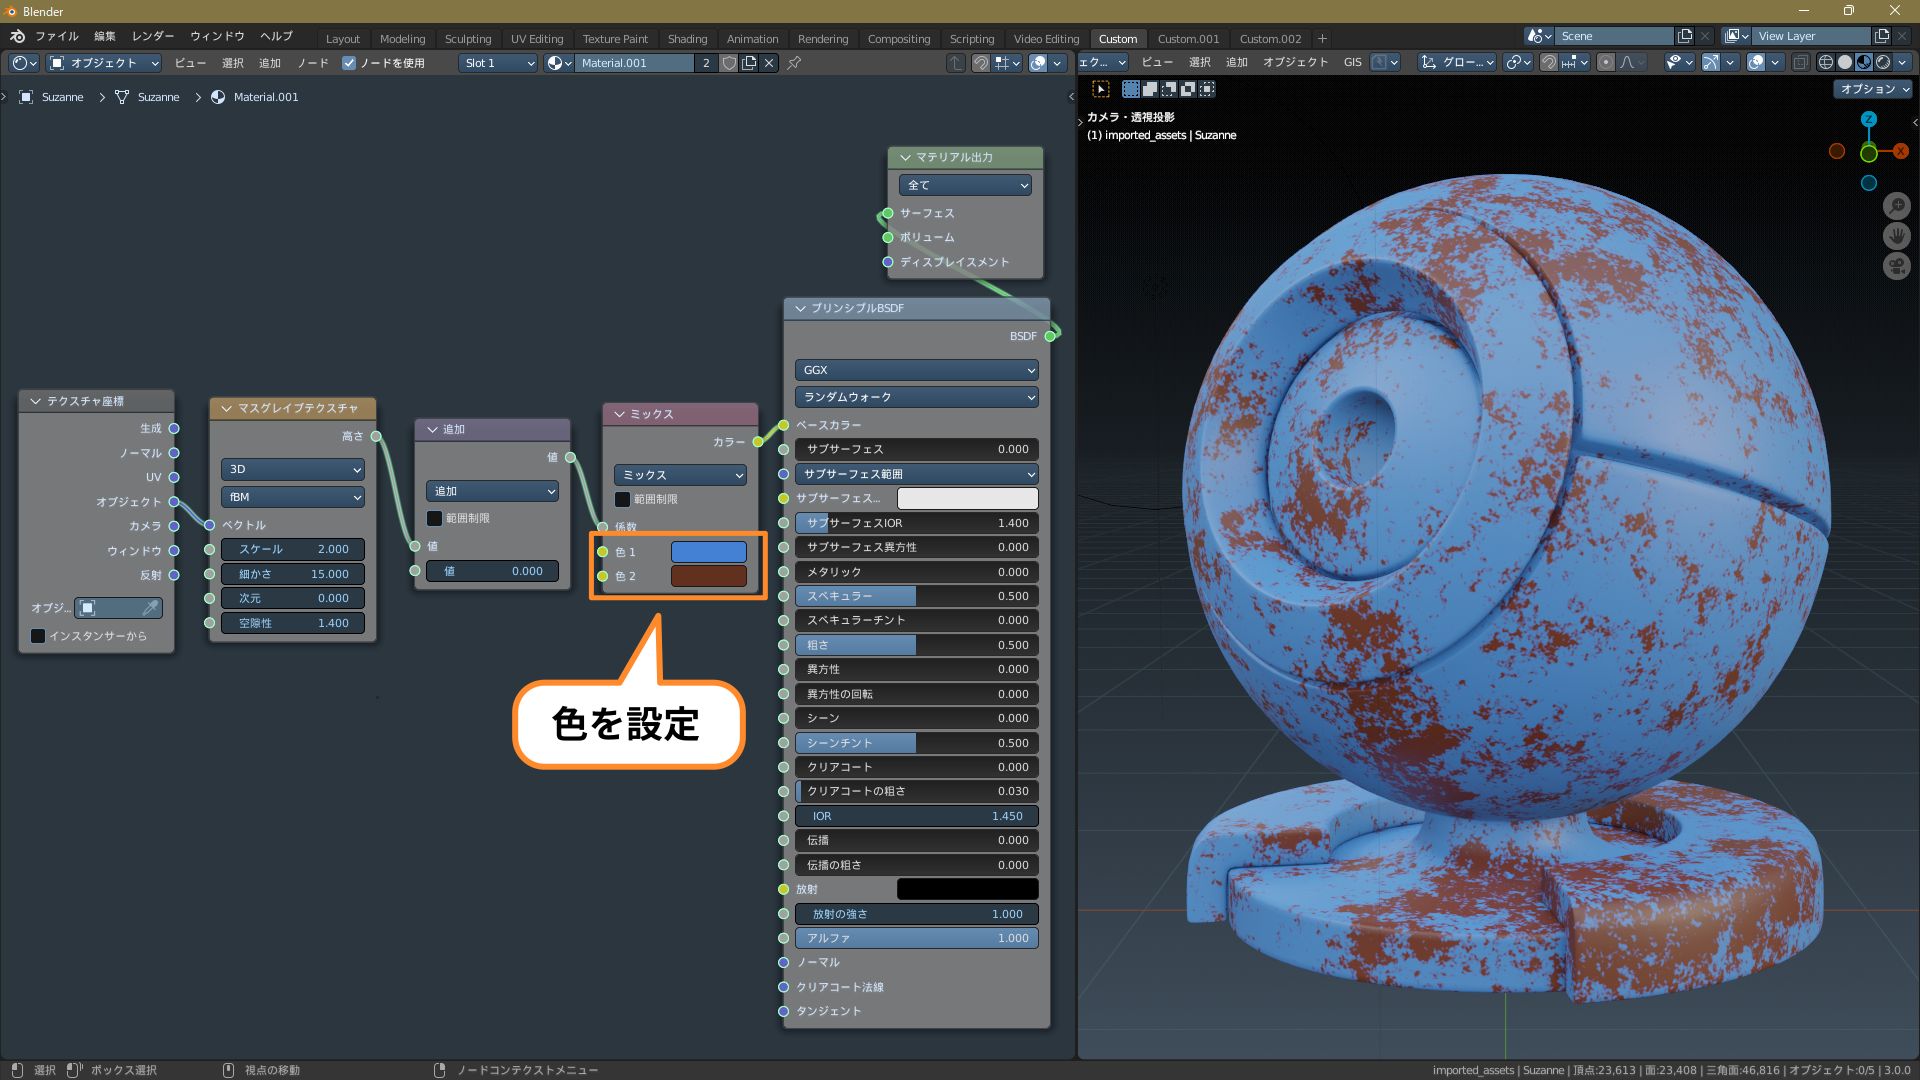This screenshot has height=1080, width=1920.
Task: Open the レンダー menu
Action: (x=153, y=37)
